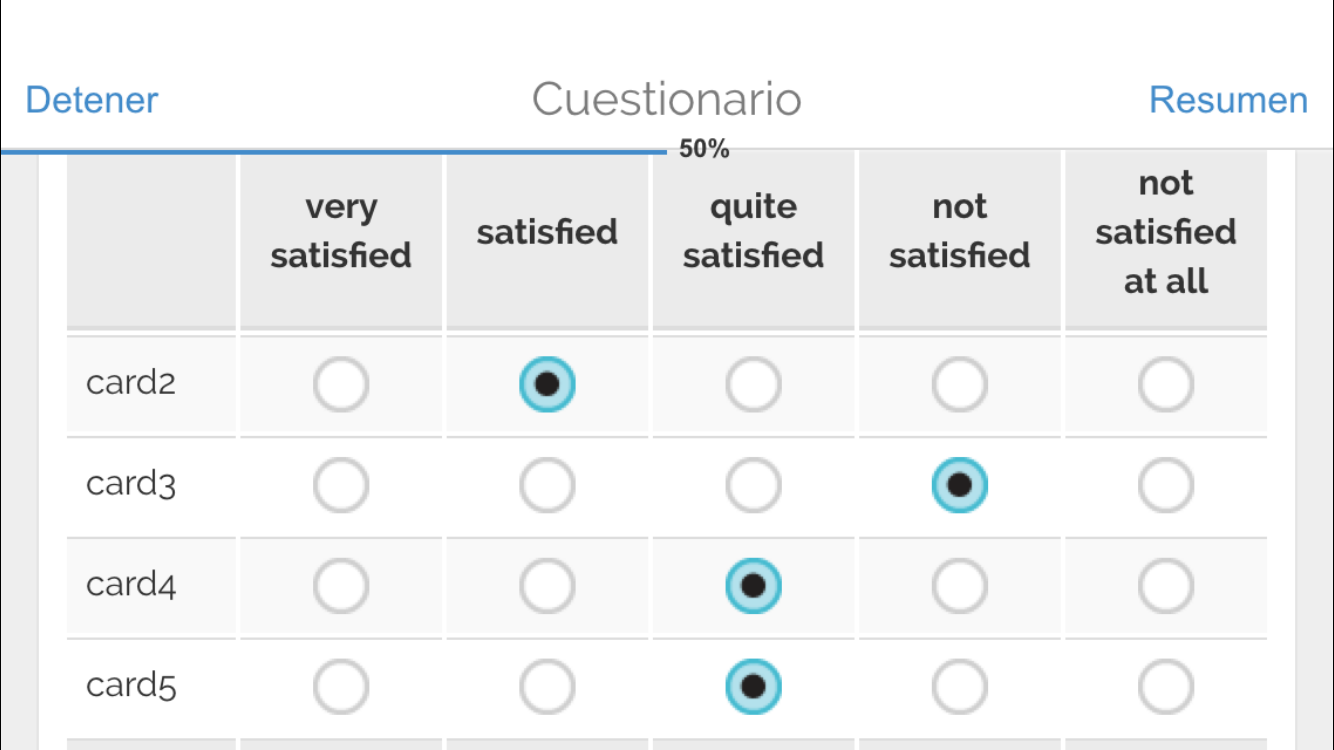
Task: Choose satisfied for card3
Action: pyautogui.click(x=547, y=485)
